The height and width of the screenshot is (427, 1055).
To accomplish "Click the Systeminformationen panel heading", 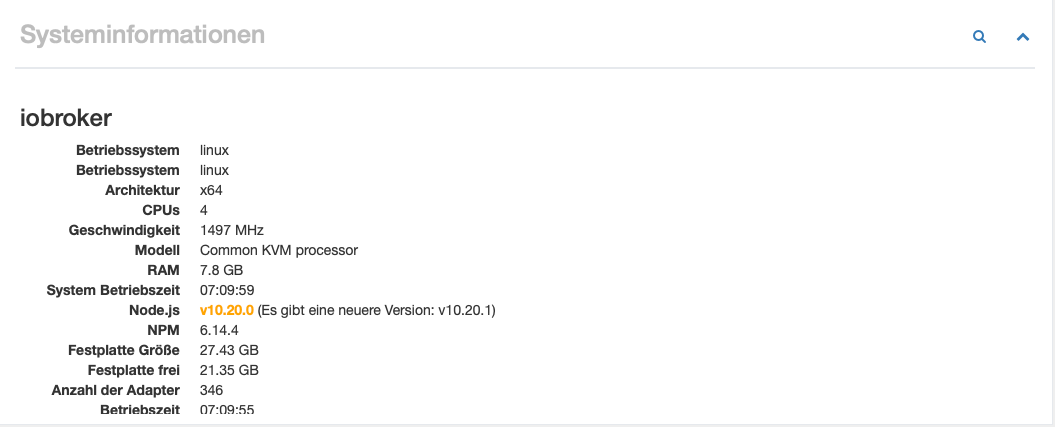I will [143, 34].
